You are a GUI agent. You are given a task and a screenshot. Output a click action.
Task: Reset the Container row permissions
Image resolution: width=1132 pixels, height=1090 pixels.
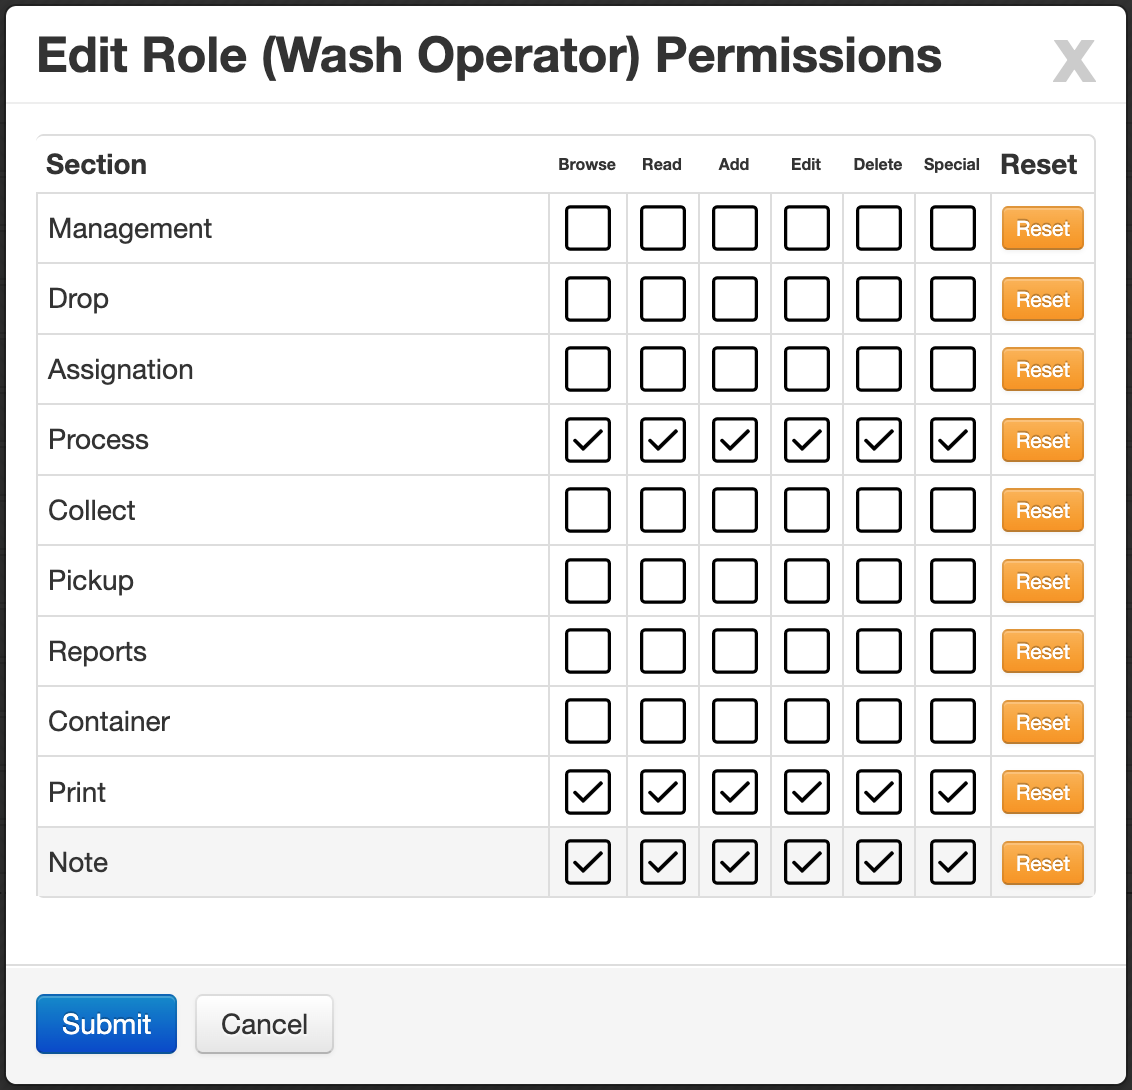(1042, 722)
